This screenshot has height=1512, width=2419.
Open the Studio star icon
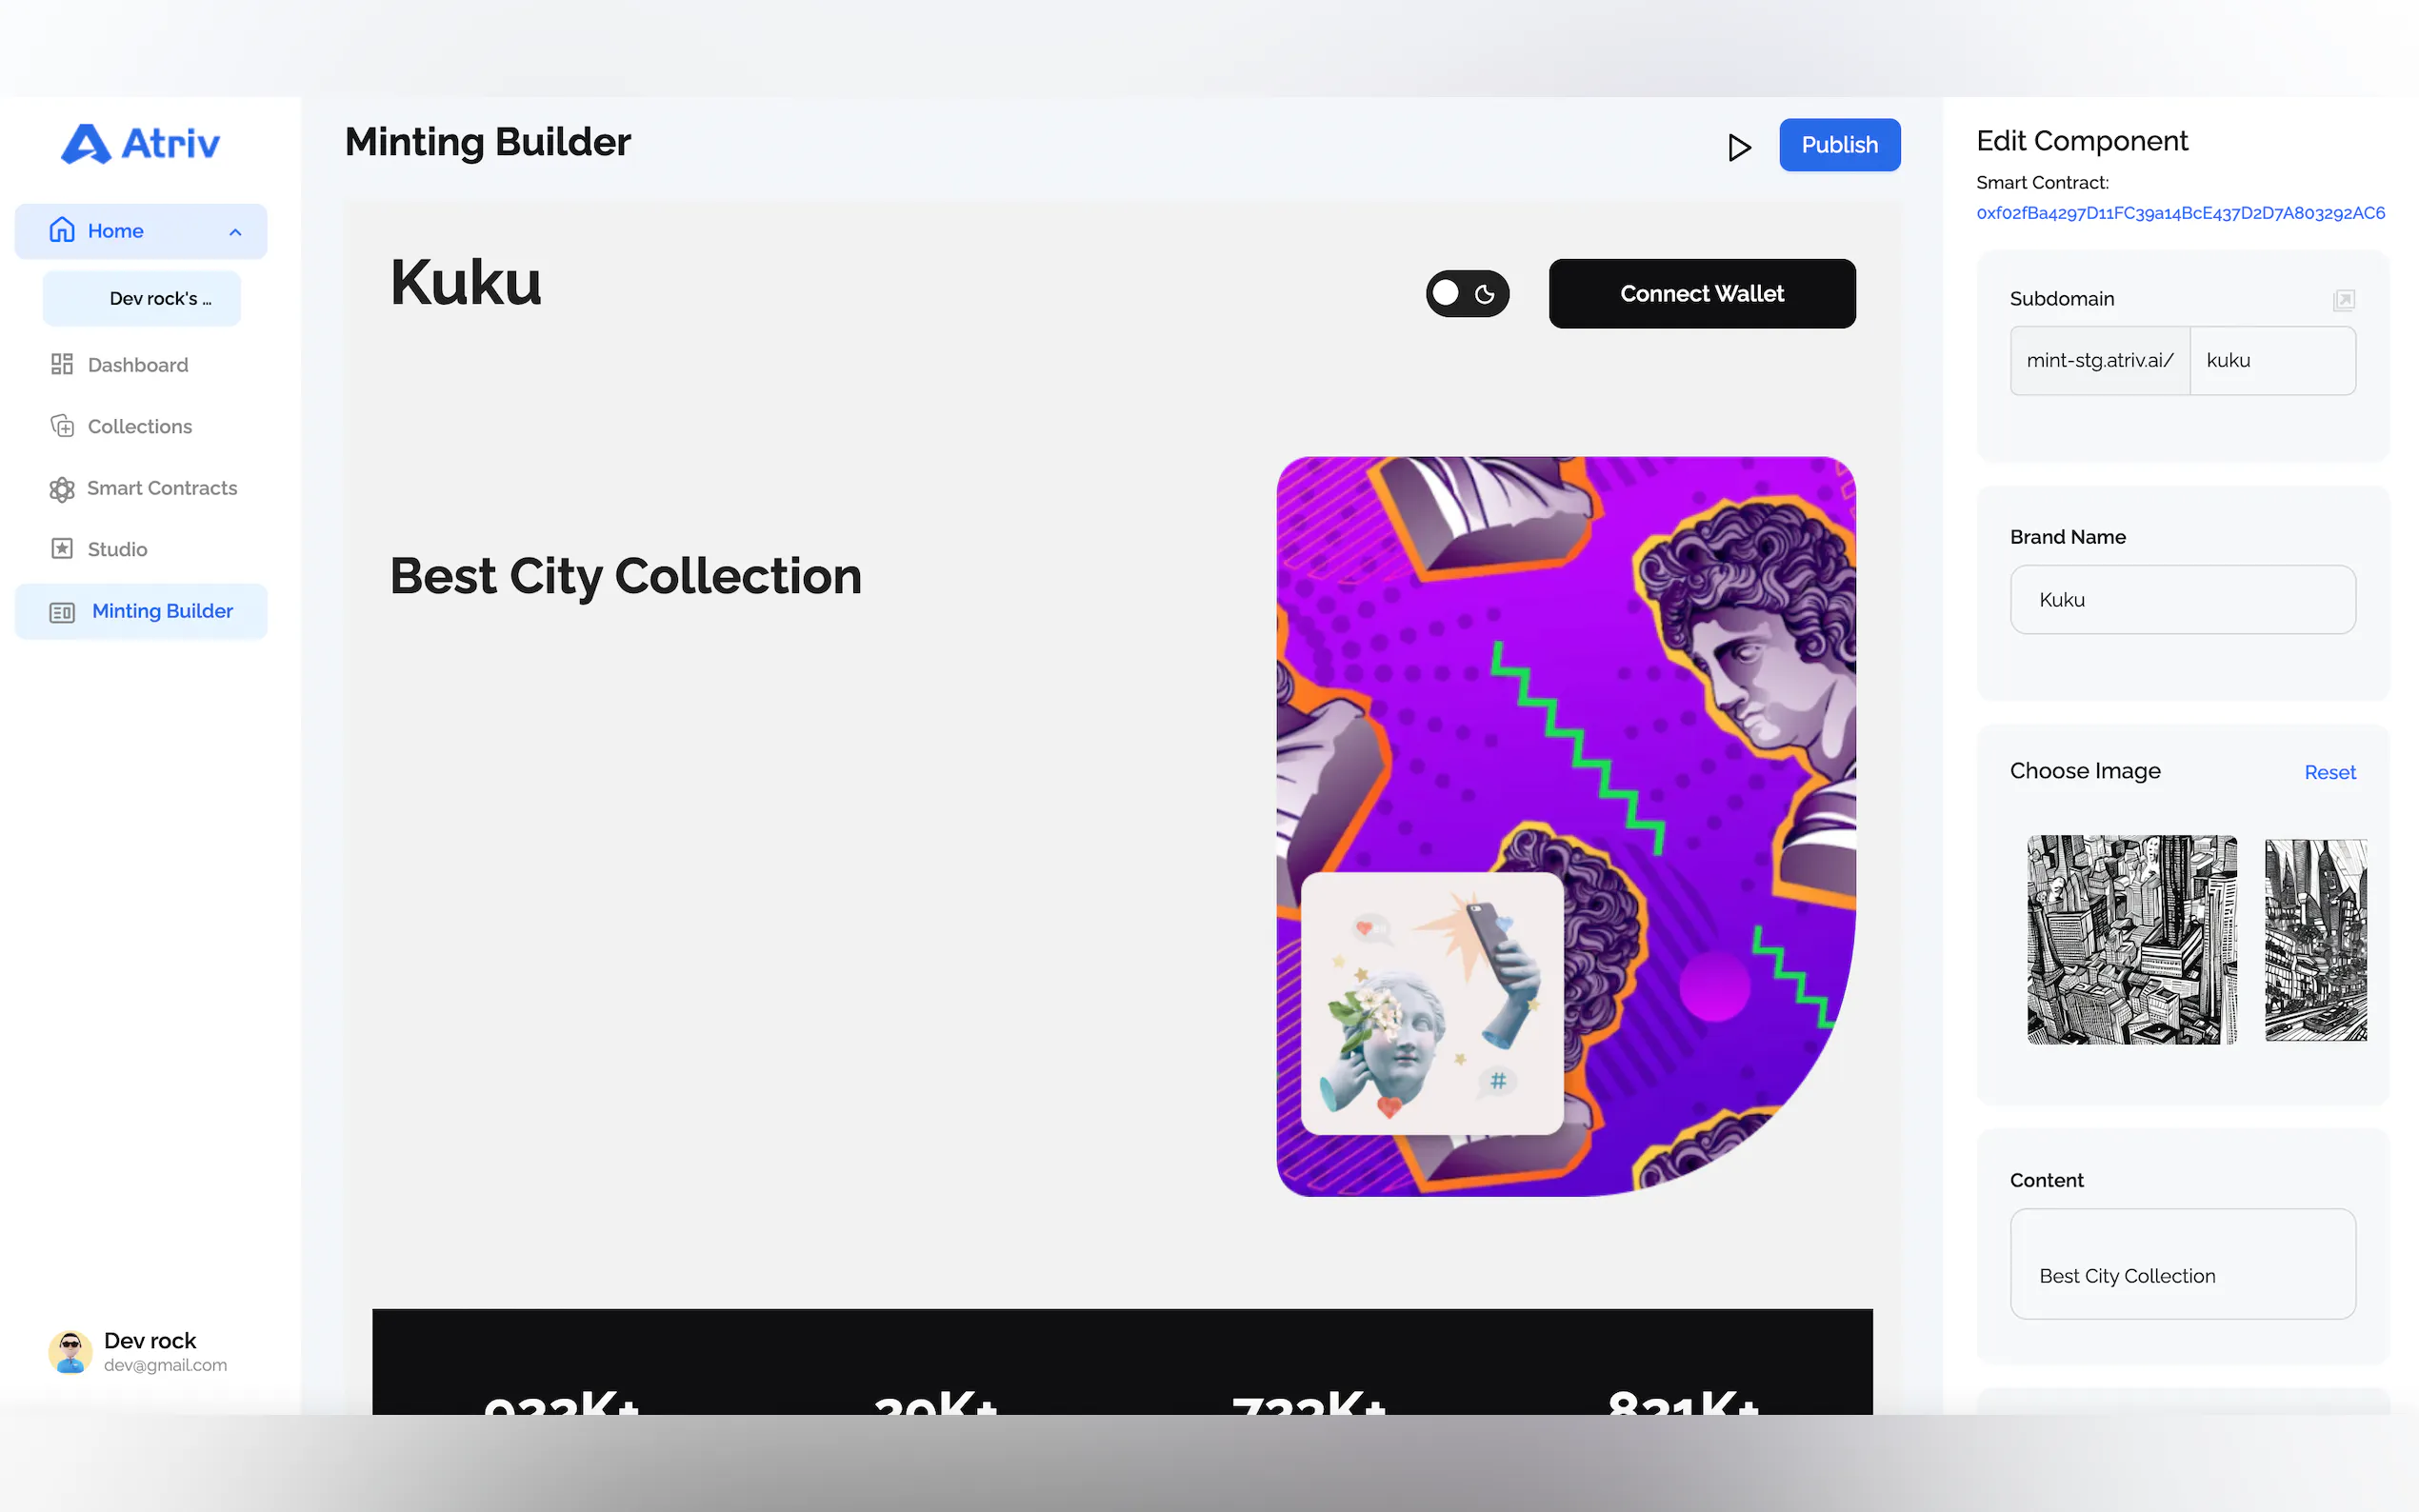pos(62,549)
